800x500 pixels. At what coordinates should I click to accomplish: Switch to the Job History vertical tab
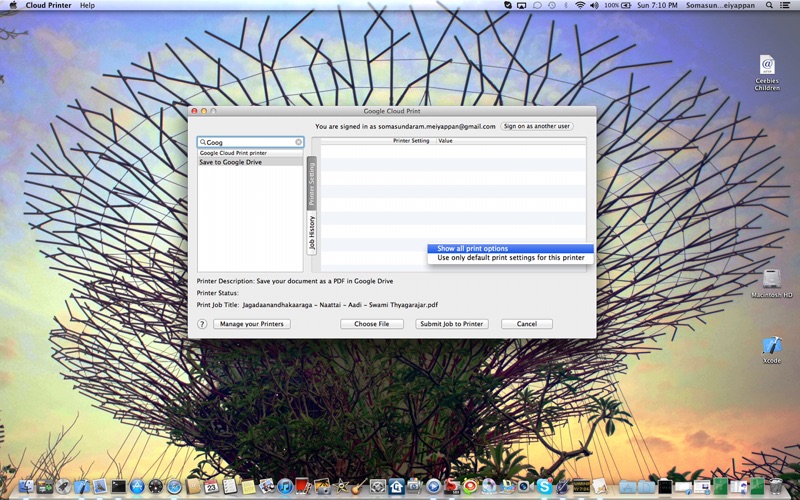coord(312,233)
